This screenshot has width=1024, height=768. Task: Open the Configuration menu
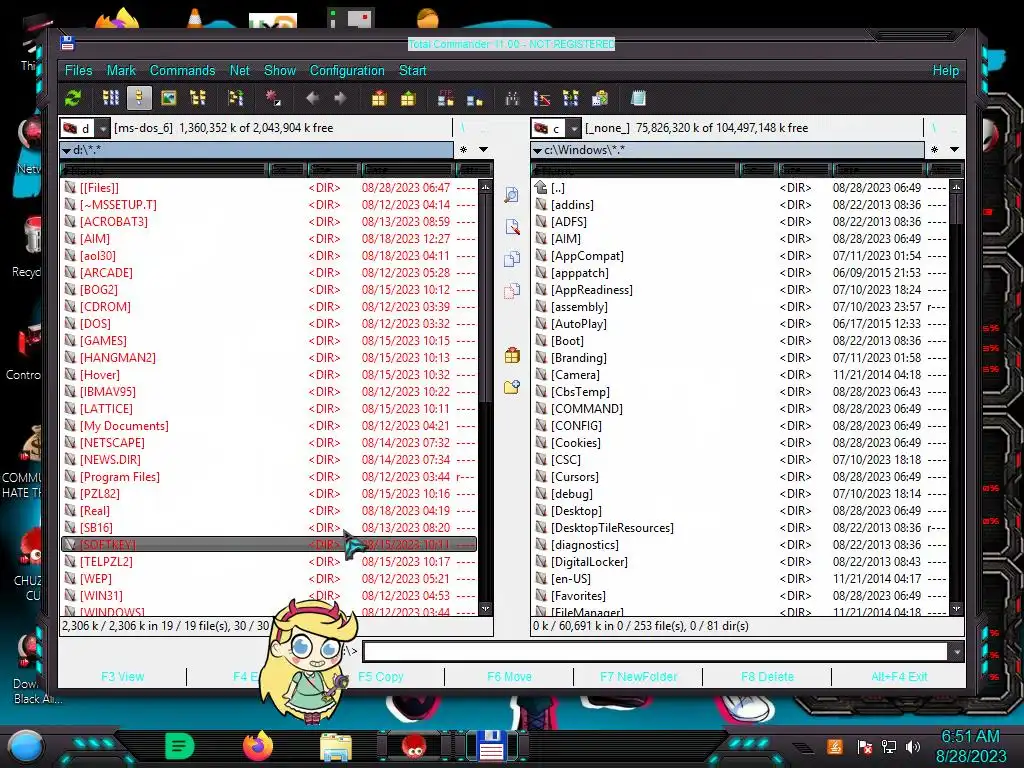point(347,71)
